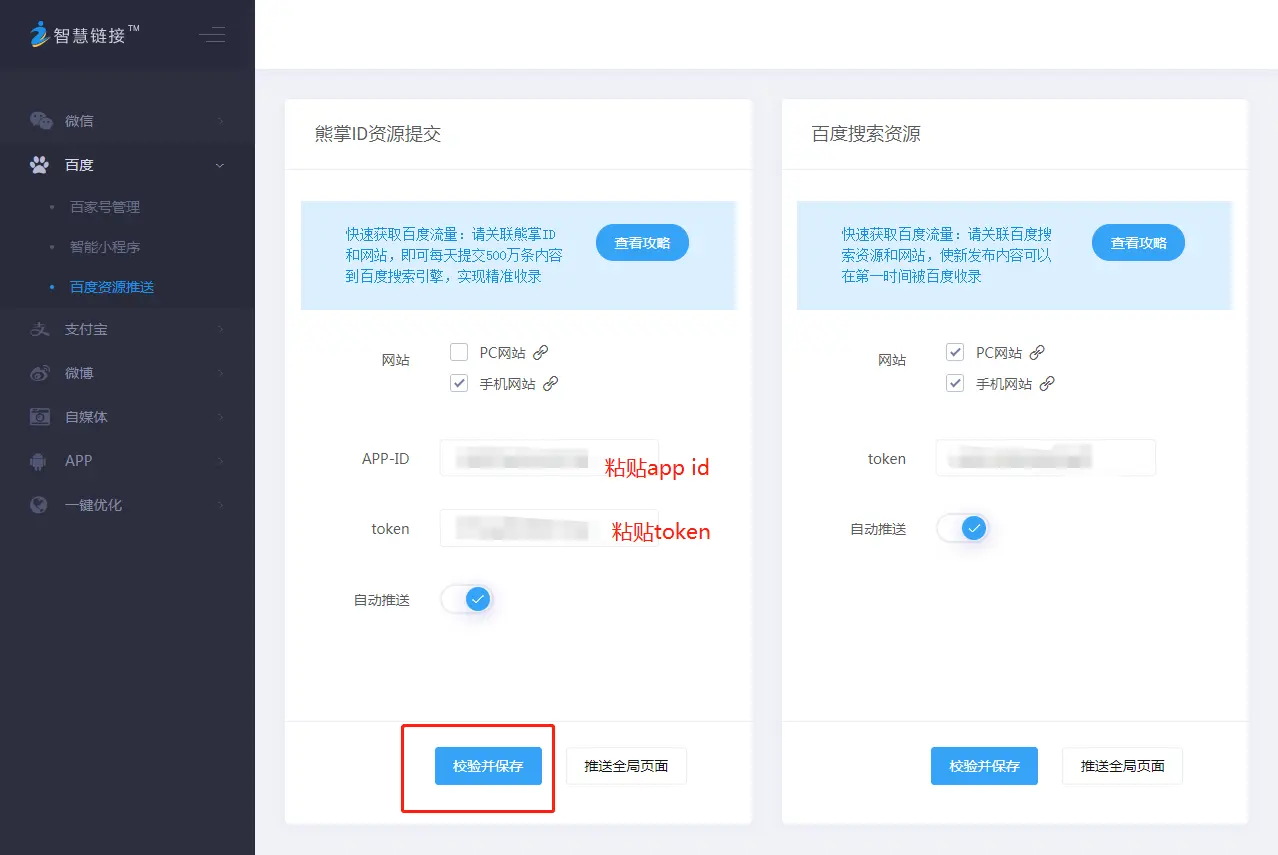Click the 一键优化 globe icon

point(40,505)
